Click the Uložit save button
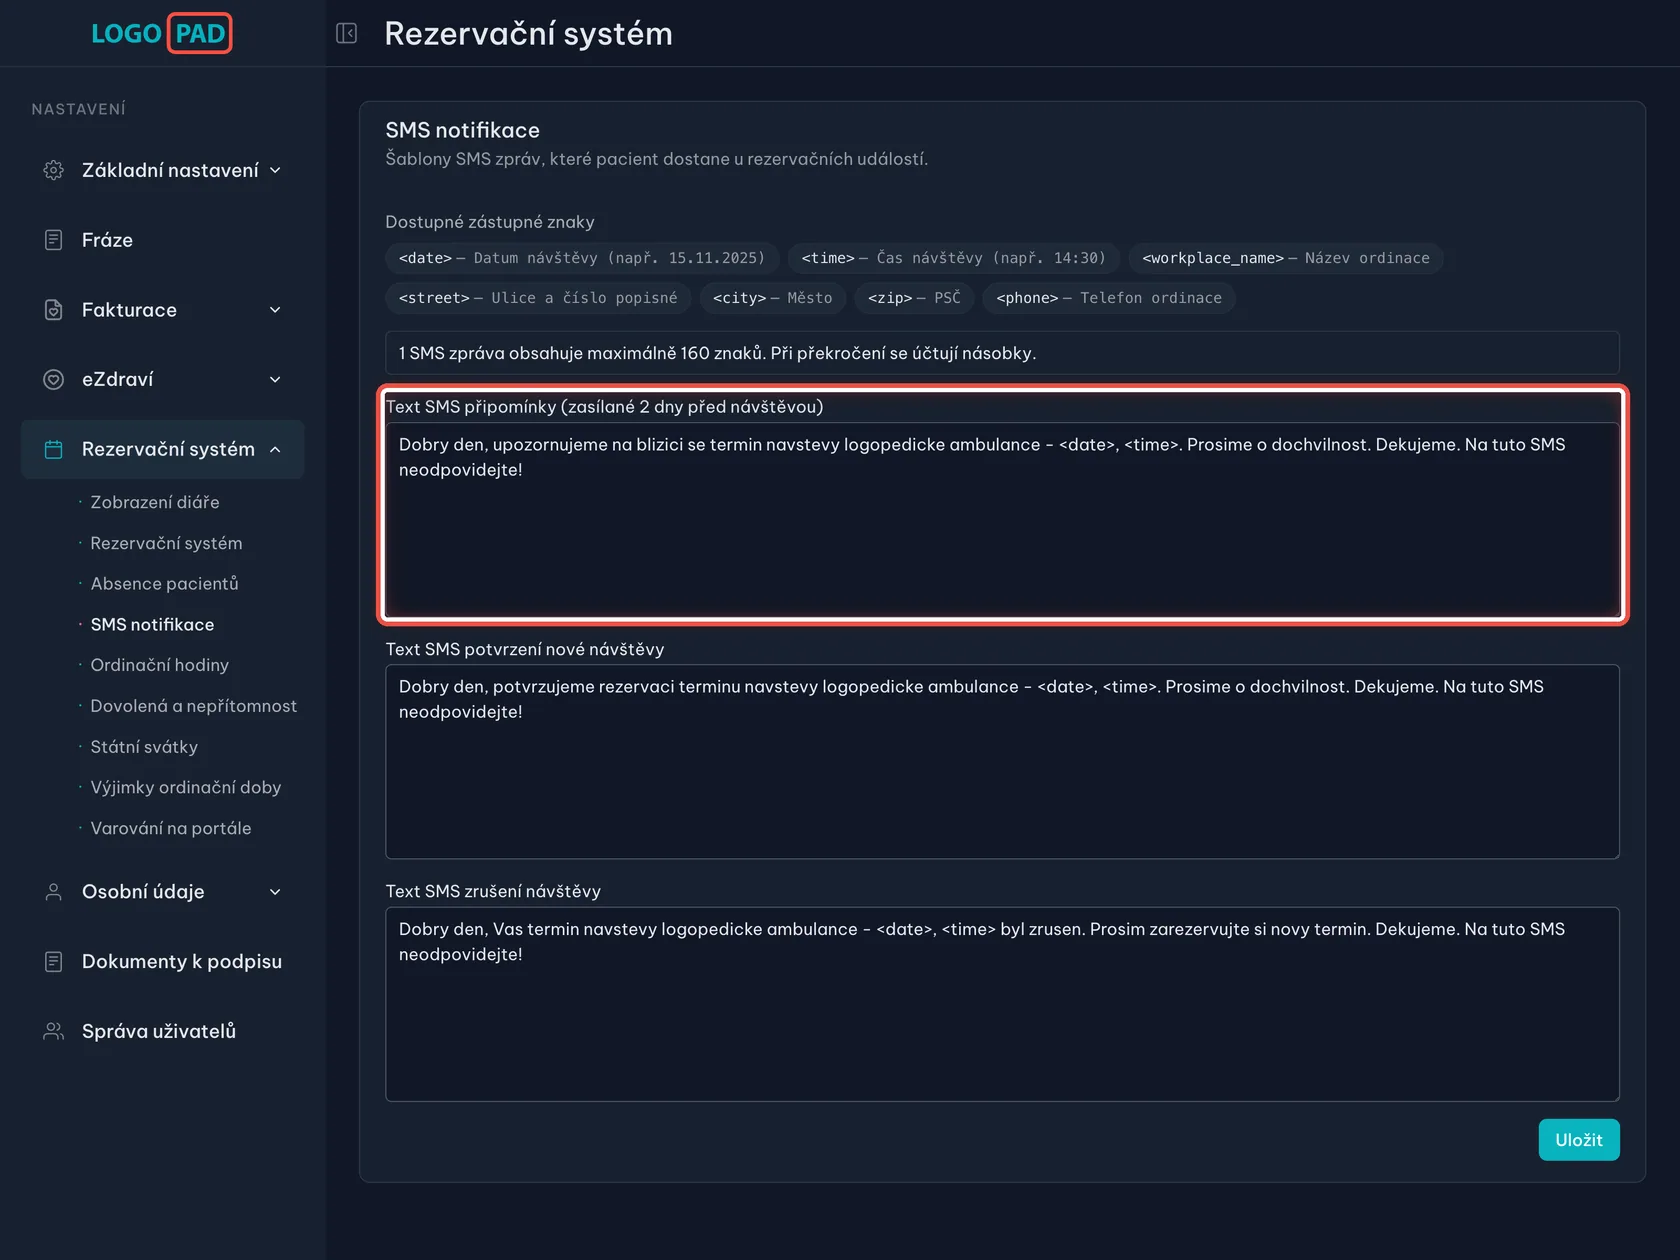The height and width of the screenshot is (1260, 1680). click(x=1579, y=1140)
